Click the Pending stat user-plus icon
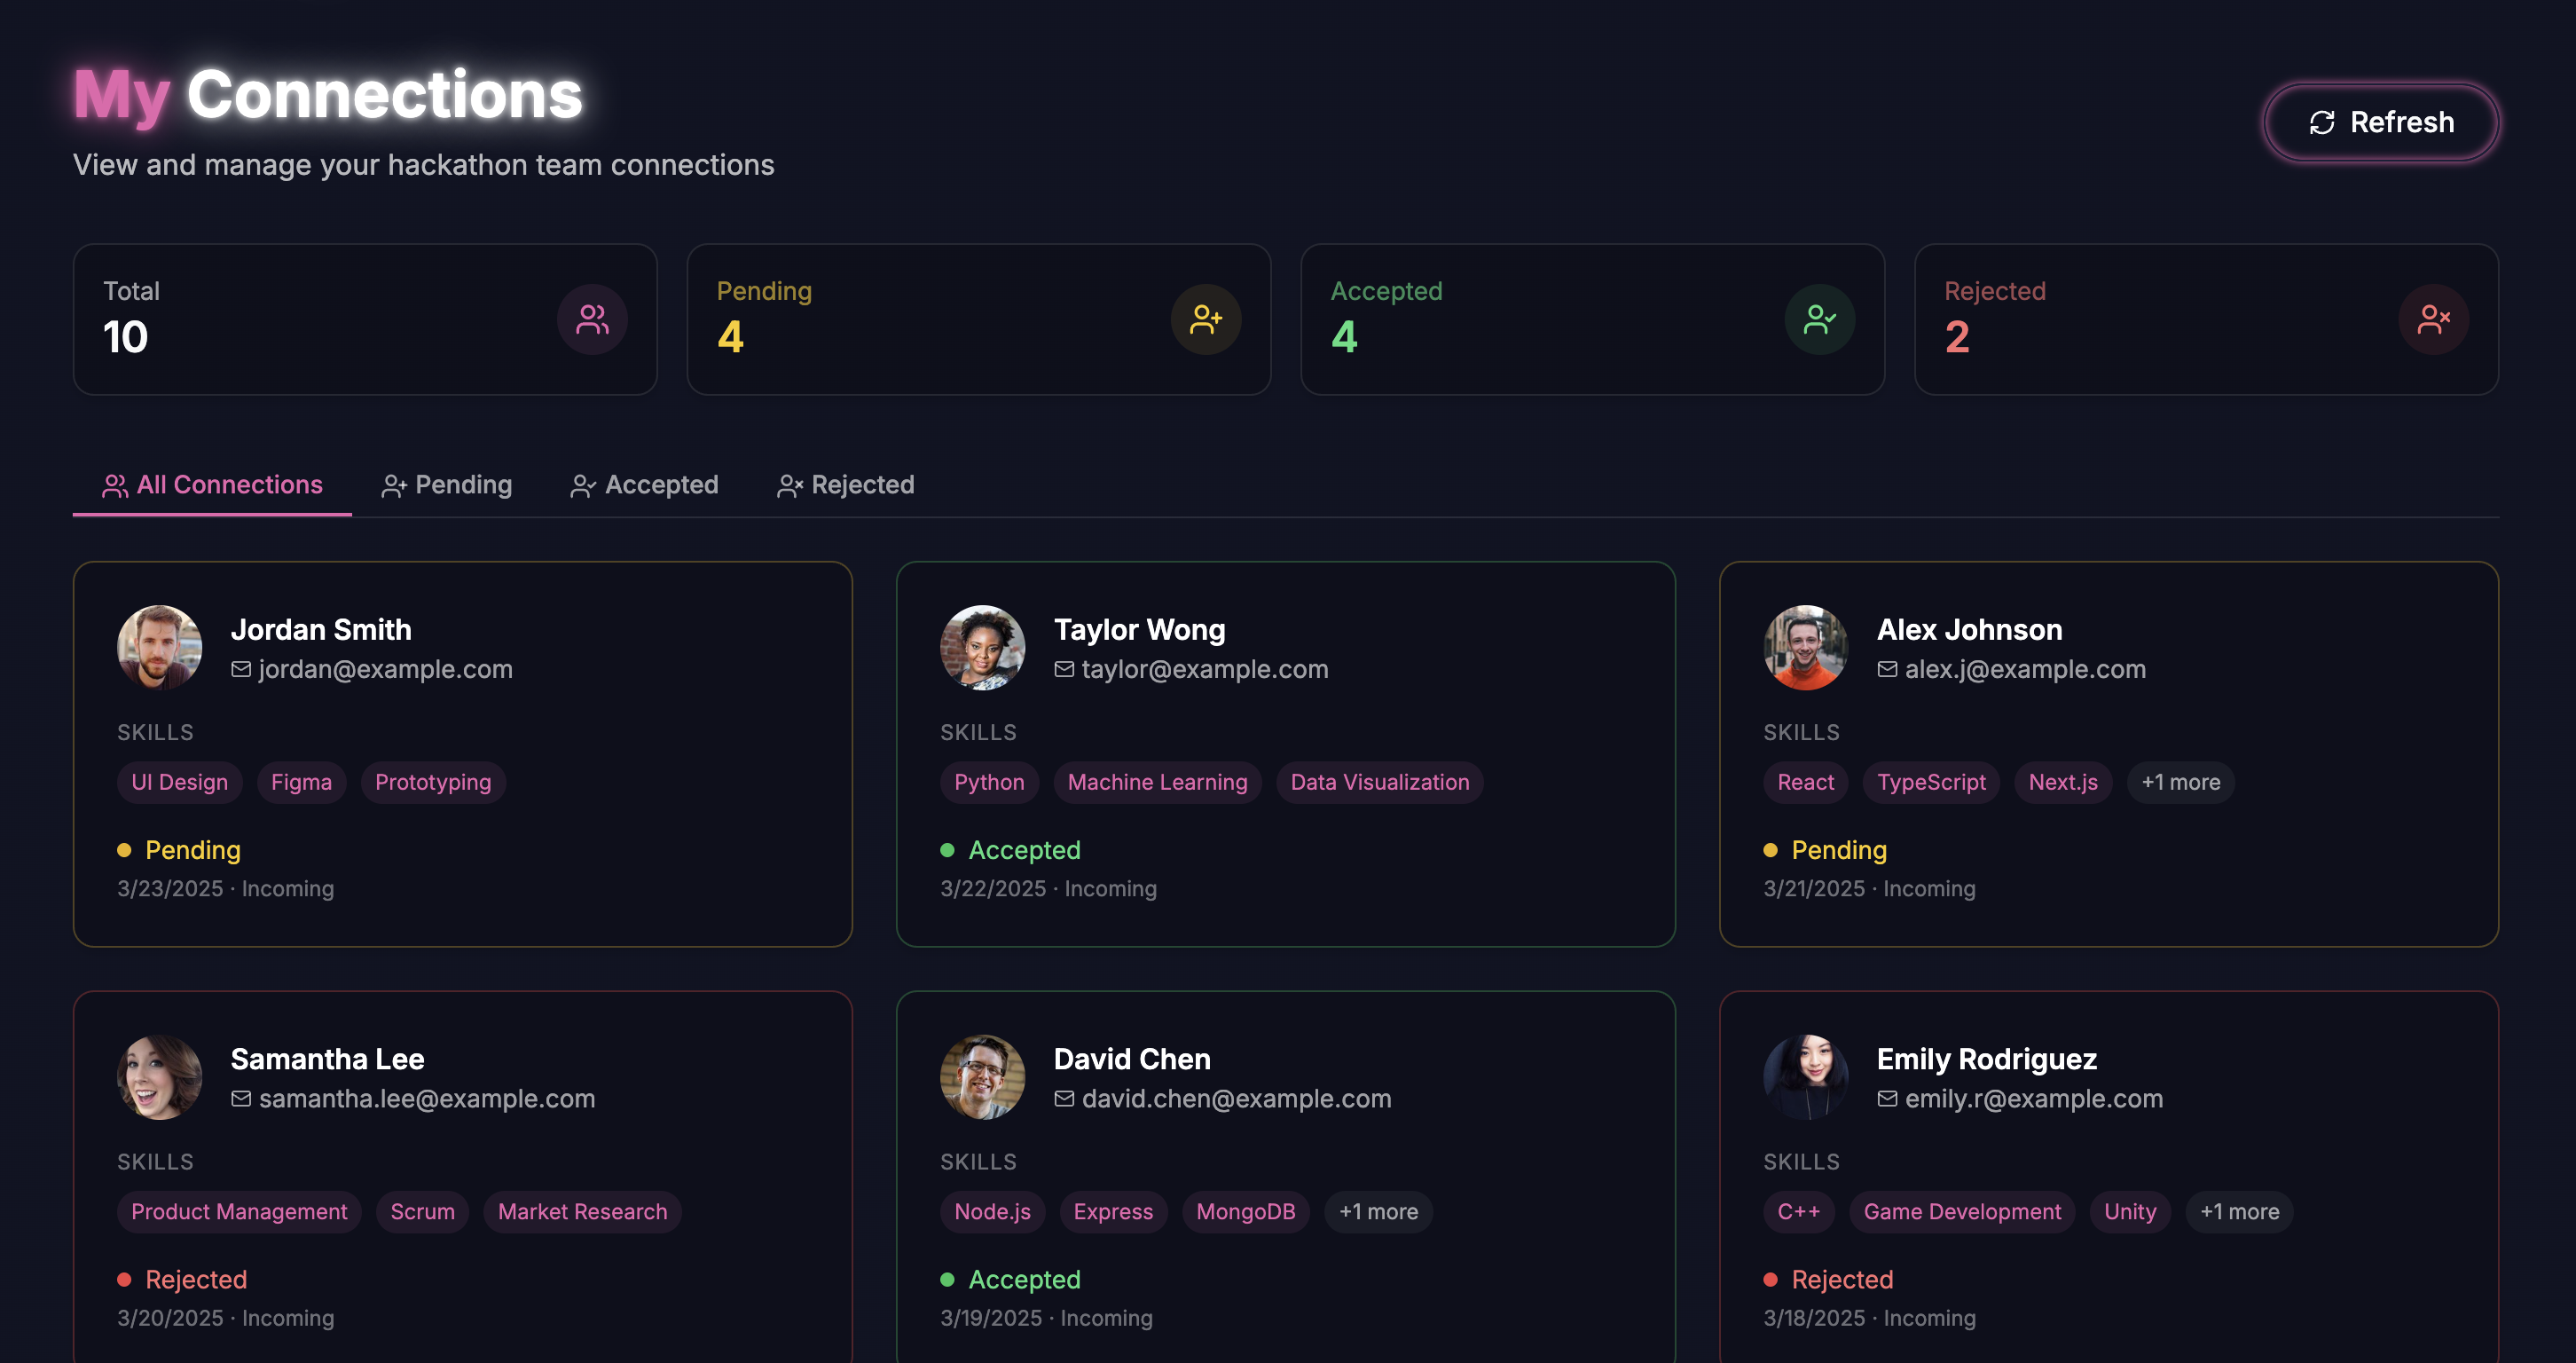 1206,320
